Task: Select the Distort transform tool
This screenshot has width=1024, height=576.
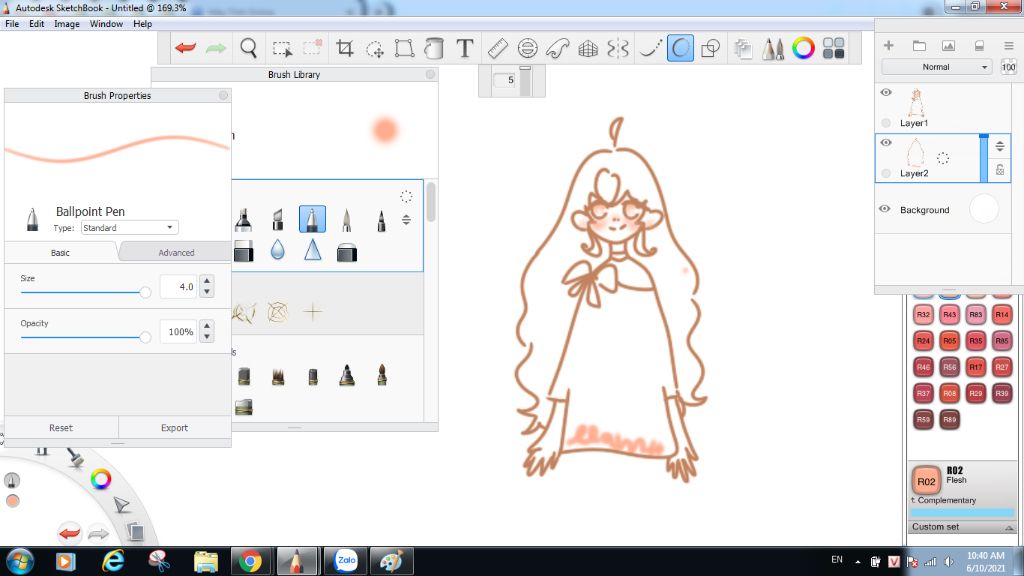Action: click(x=404, y=48)
